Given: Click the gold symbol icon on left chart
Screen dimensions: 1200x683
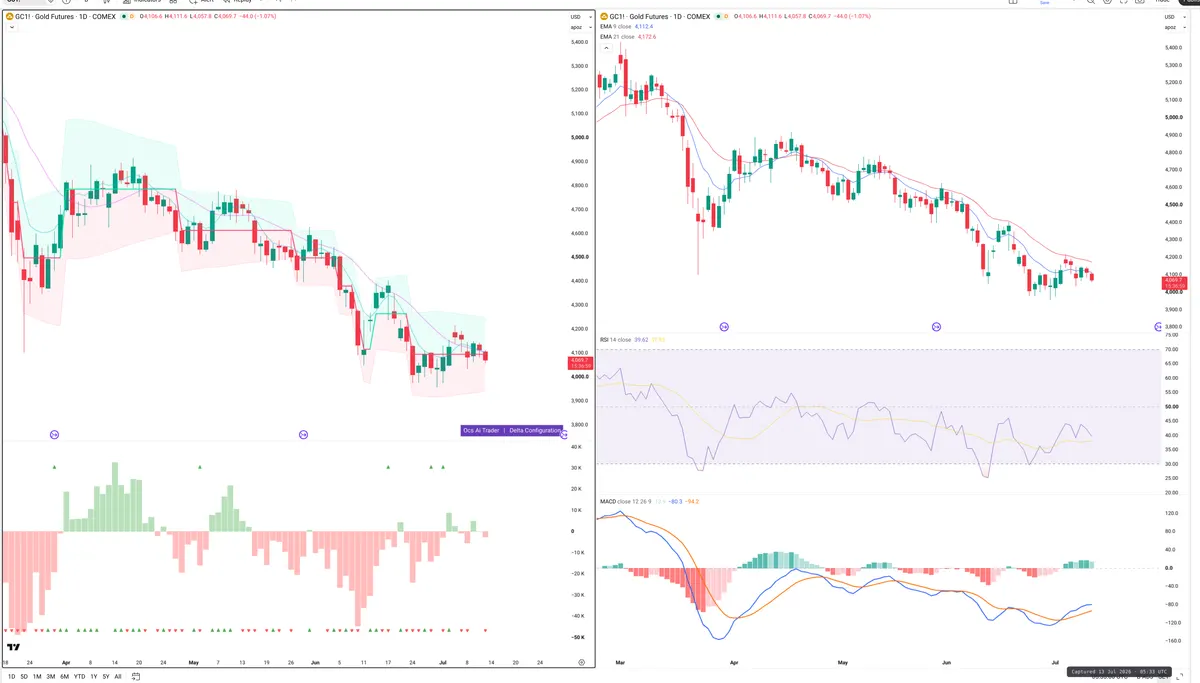Looking at the screenshot, I should tap(10, 17).
